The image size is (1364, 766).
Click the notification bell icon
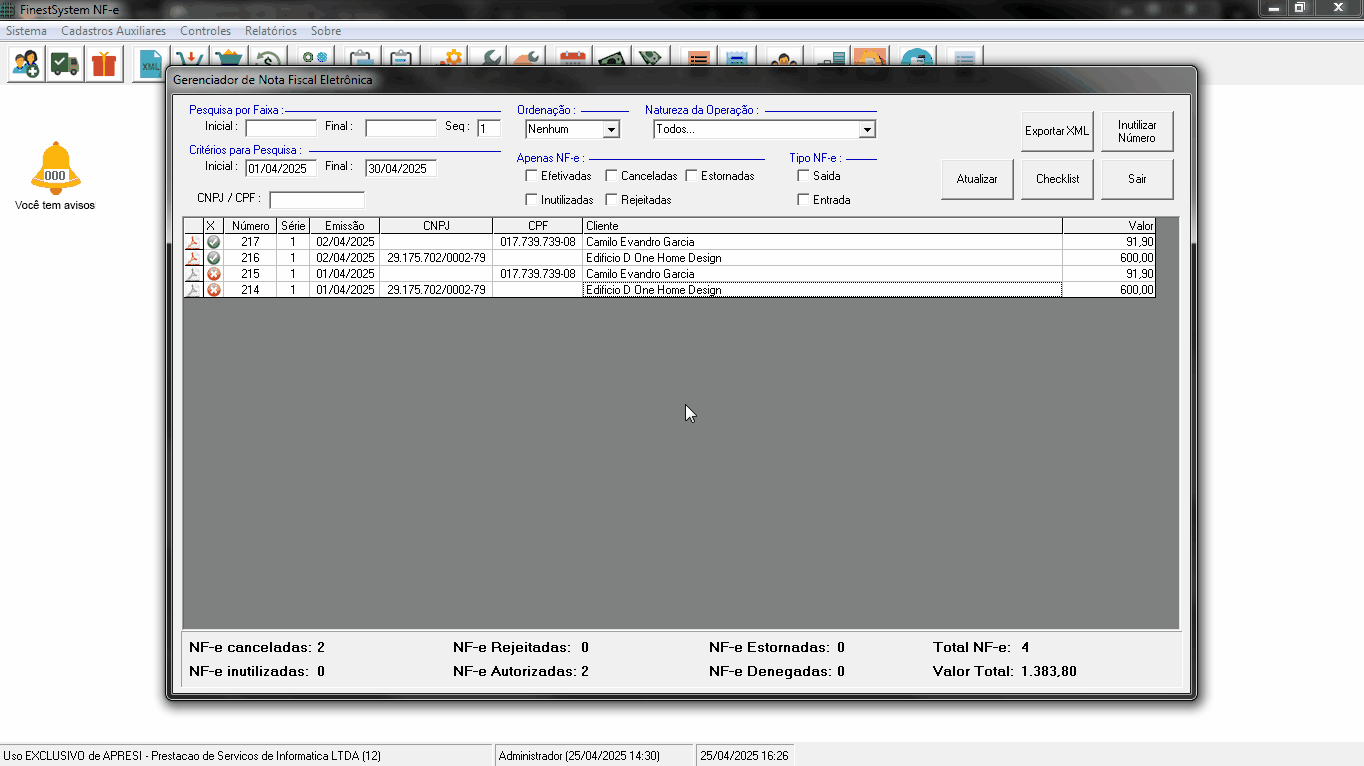(x=55, y=167)
